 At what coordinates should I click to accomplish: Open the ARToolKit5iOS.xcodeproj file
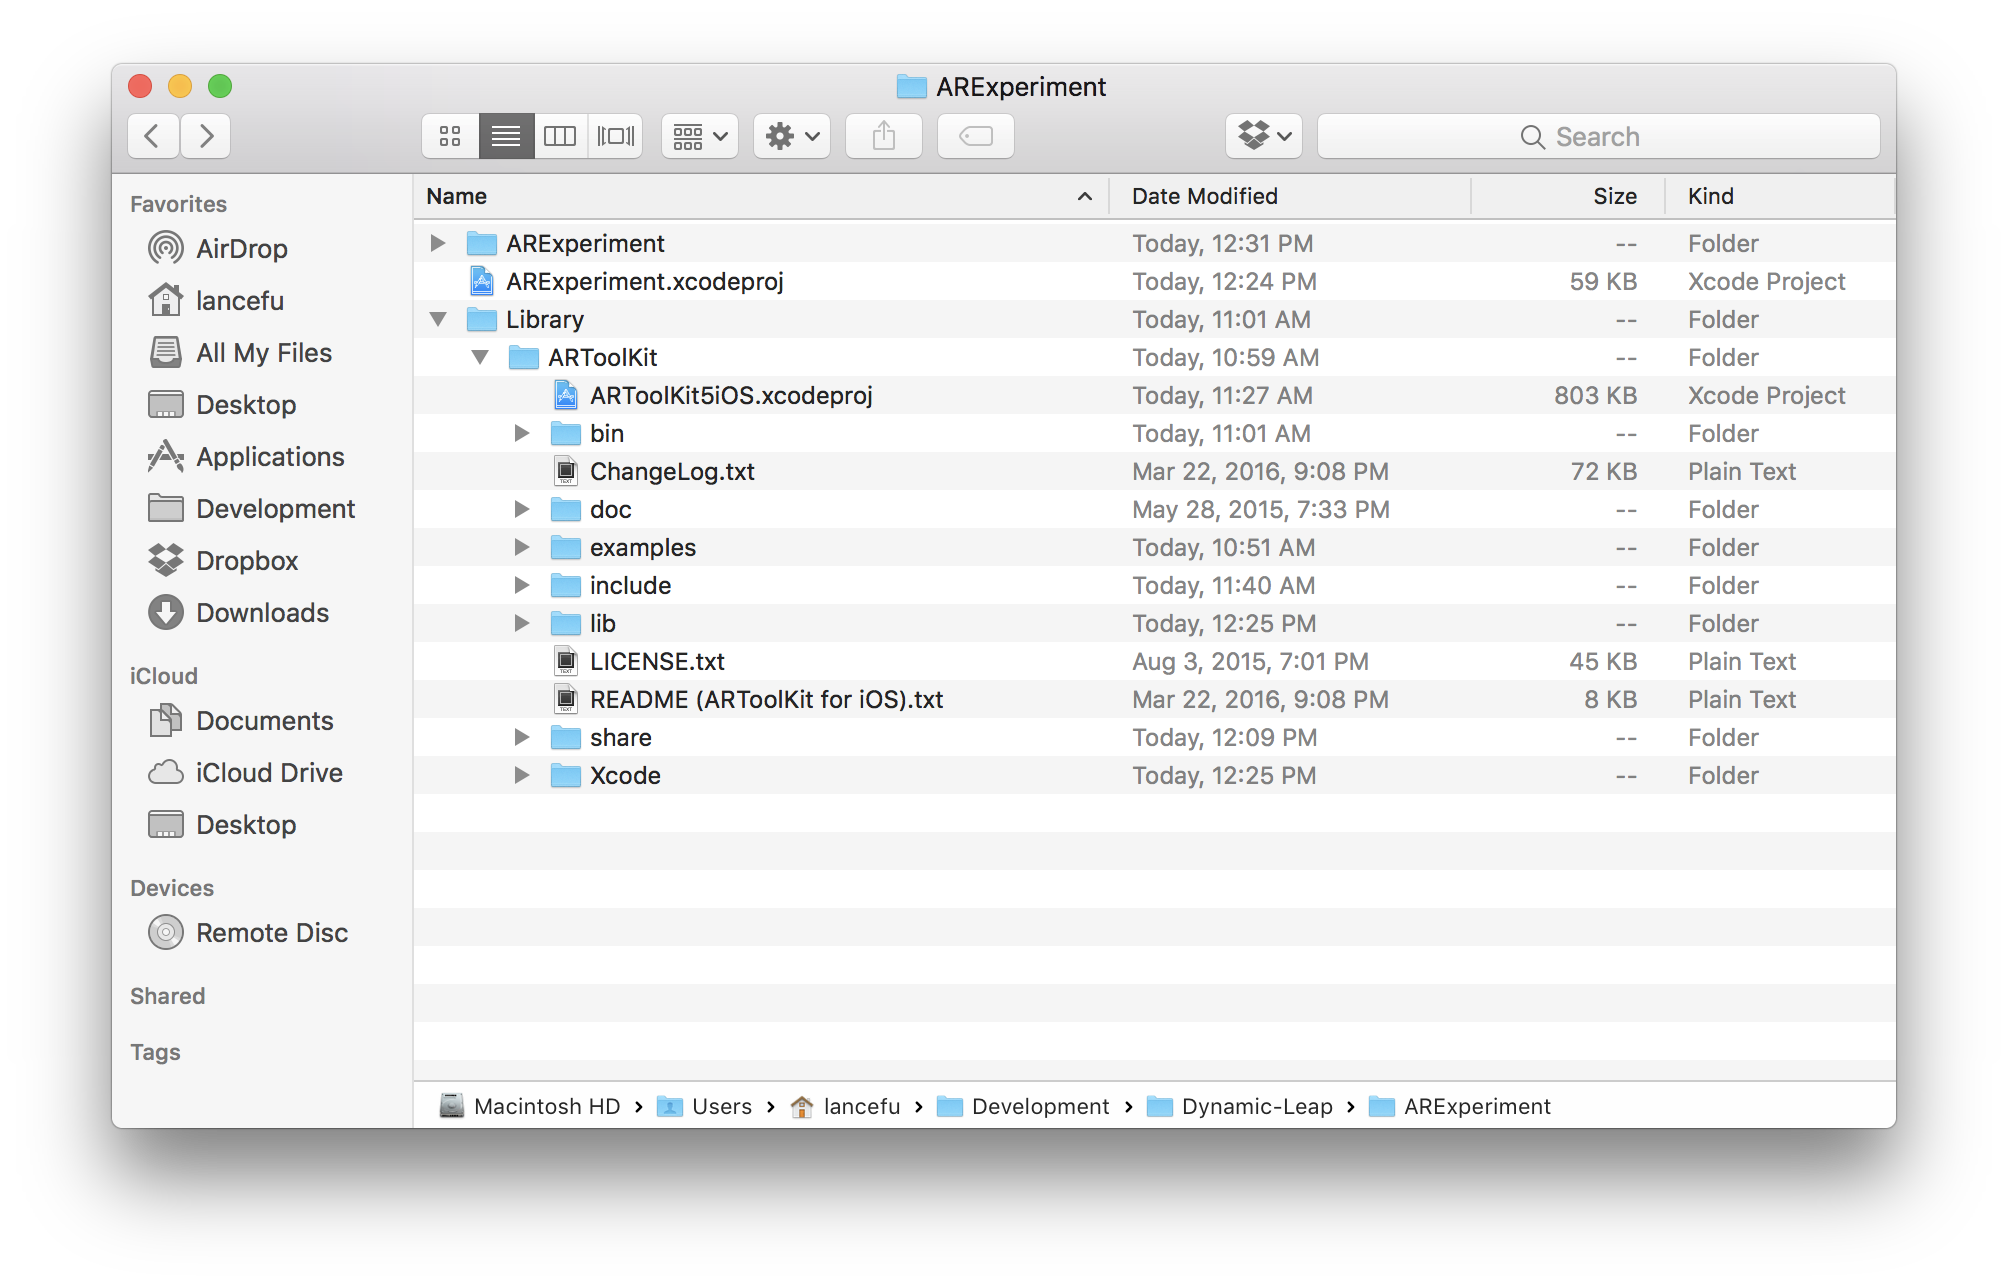730,396
